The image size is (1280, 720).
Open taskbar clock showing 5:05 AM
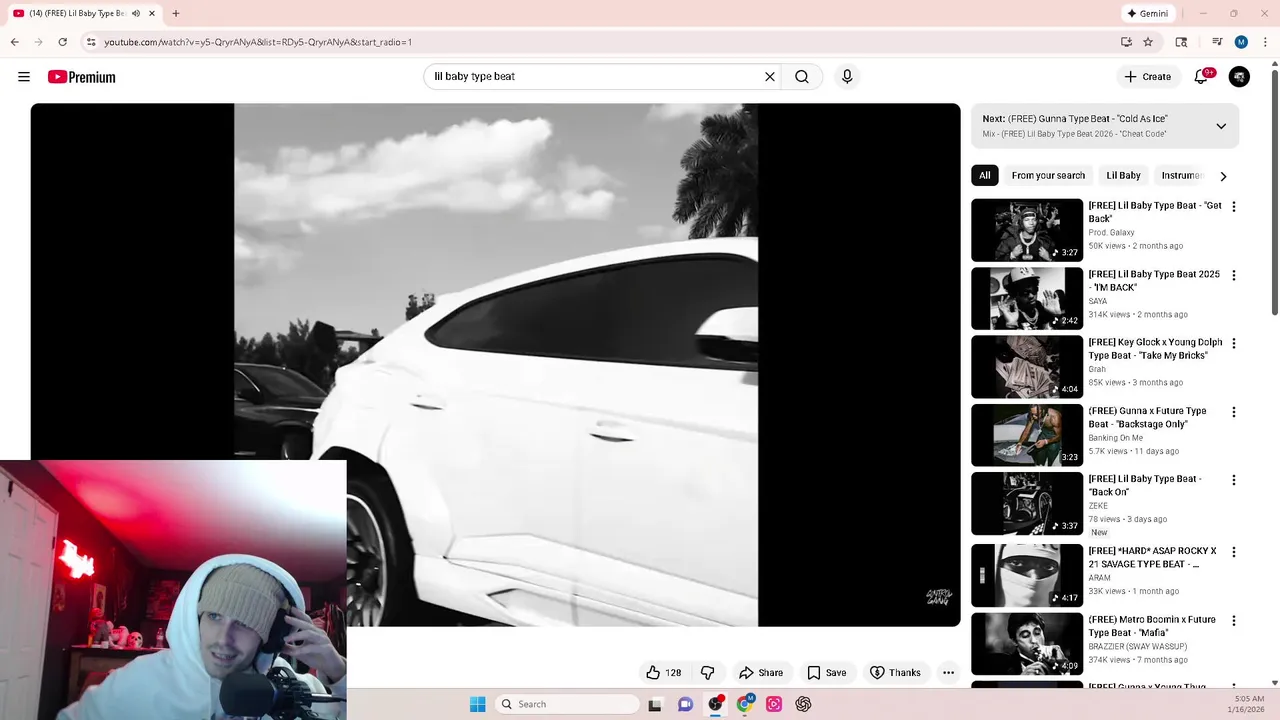pos(1248,704)
